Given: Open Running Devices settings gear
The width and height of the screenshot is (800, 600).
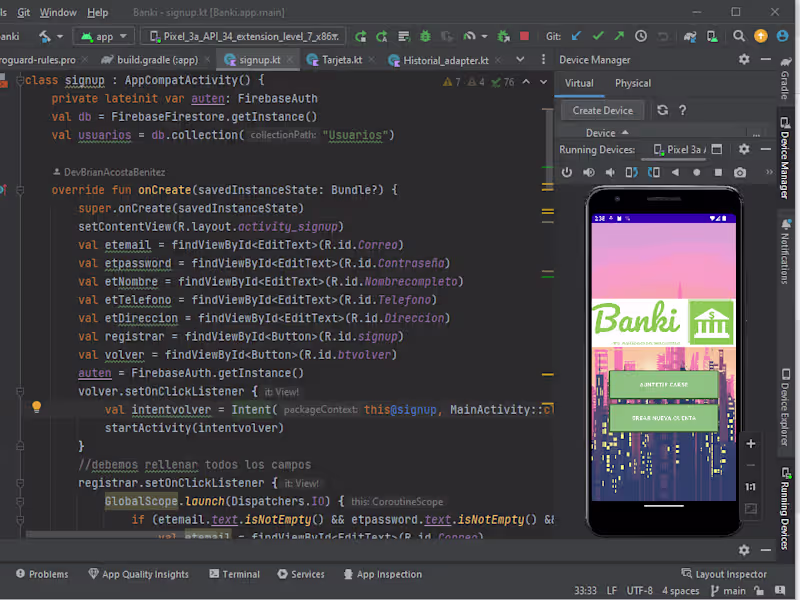Looking at the screenshot, I should 744,149.
